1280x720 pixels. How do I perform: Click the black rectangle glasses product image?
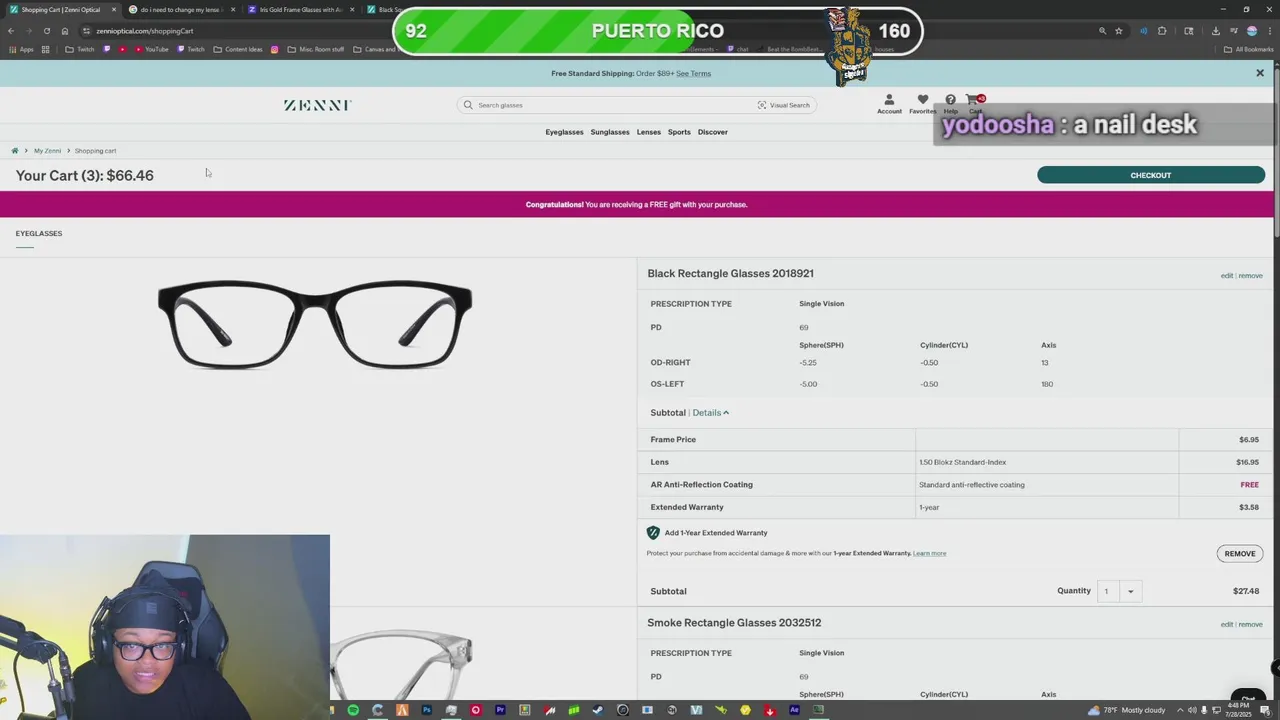click(x=315, y=325)
